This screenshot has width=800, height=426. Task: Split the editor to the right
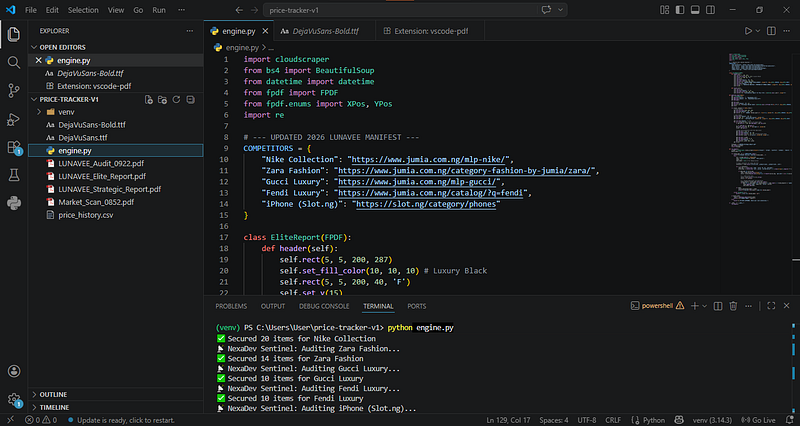(x=771, y=31)
